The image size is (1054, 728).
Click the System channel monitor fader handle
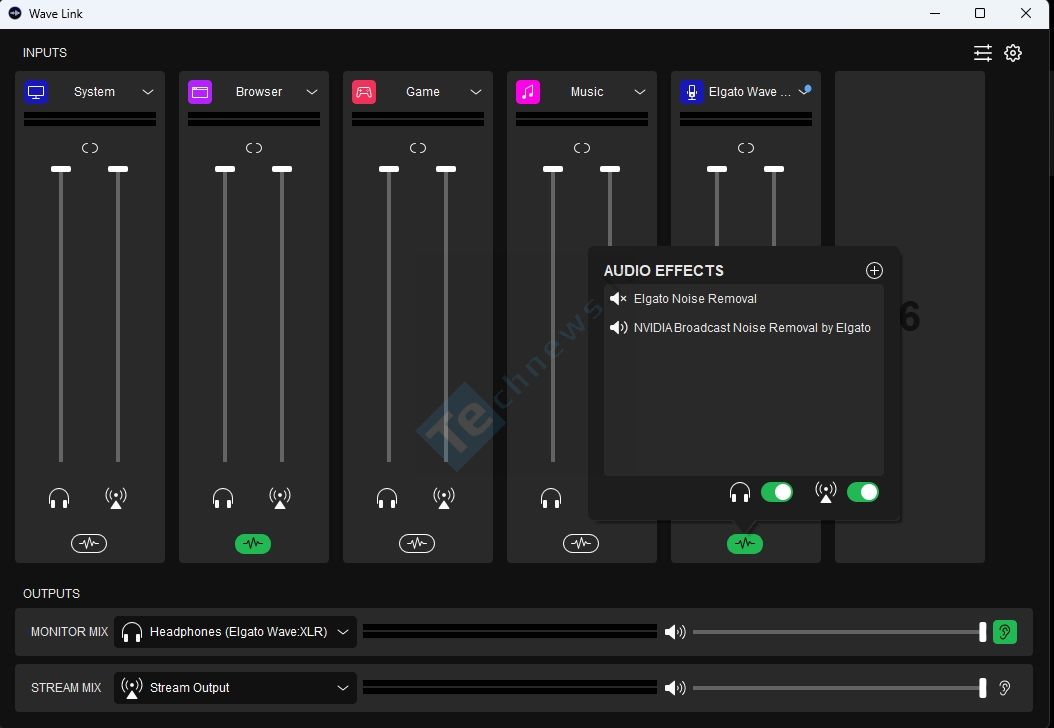(x=61, y=169)
